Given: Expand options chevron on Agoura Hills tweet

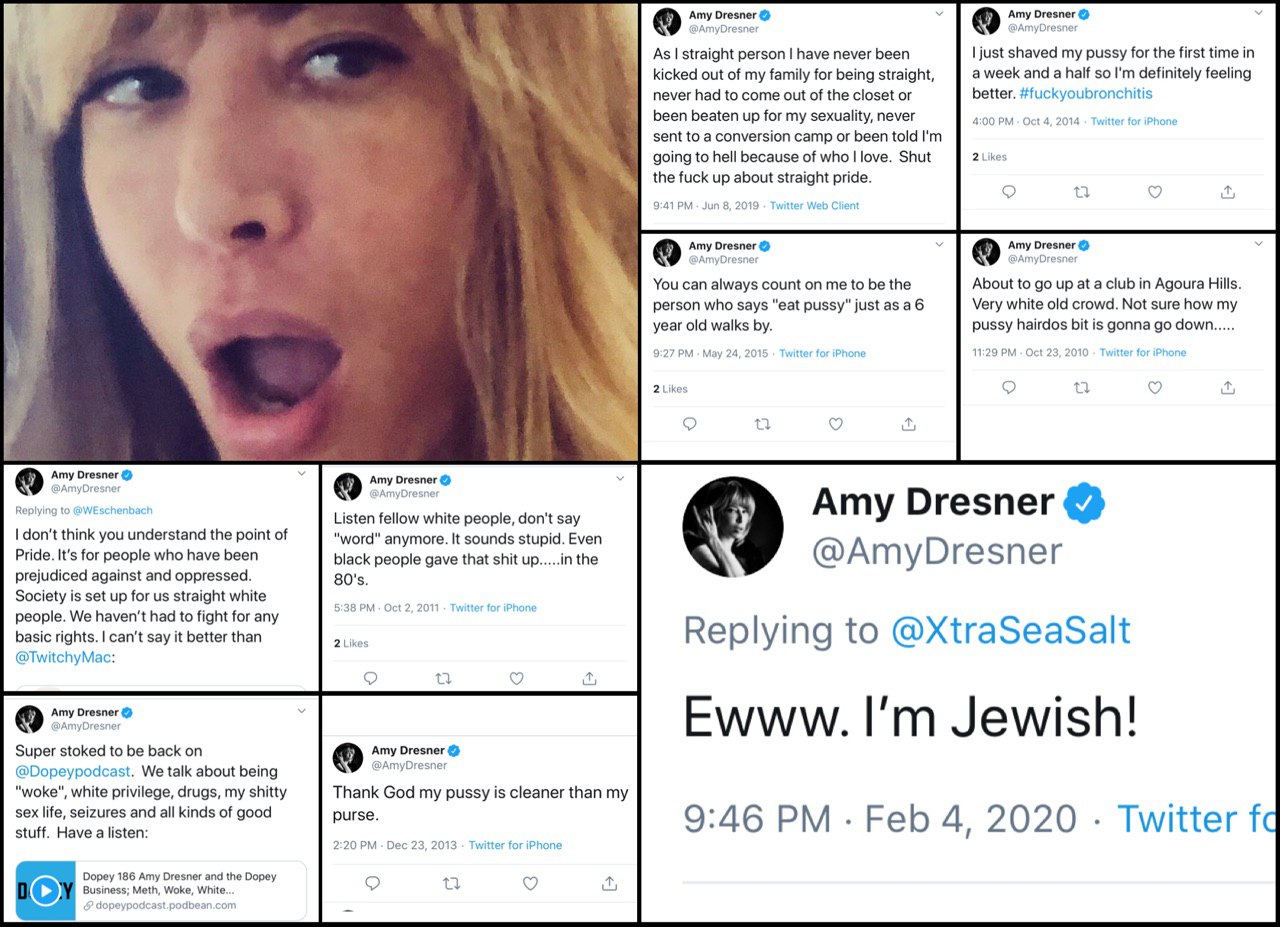Looking at the screenshot, I should coord(1258,244).
